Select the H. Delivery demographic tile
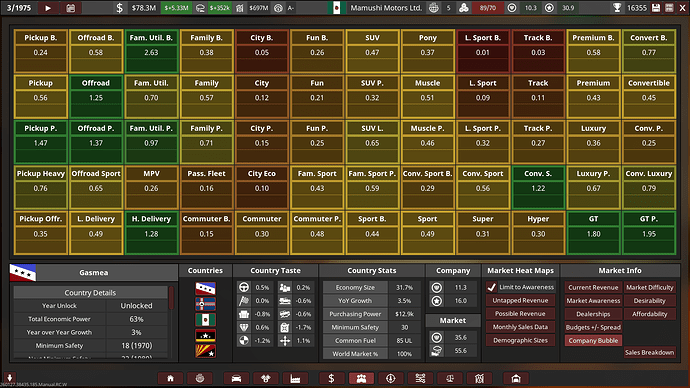 point(151,233)
